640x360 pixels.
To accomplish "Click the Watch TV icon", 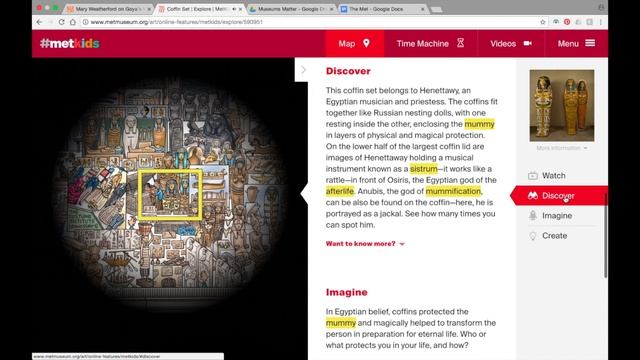I will (x=533, y=176).
